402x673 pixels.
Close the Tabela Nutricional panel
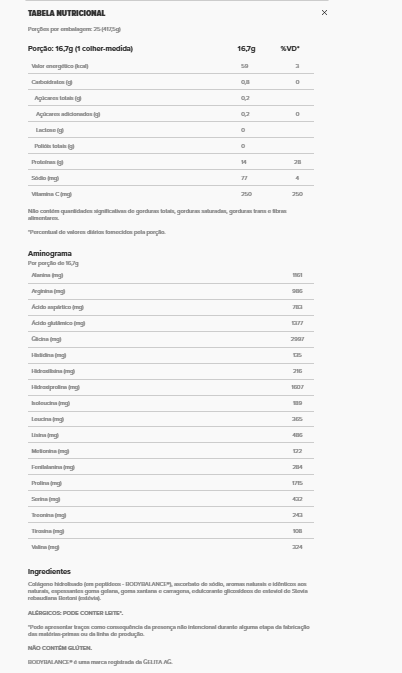pos(324,13)
